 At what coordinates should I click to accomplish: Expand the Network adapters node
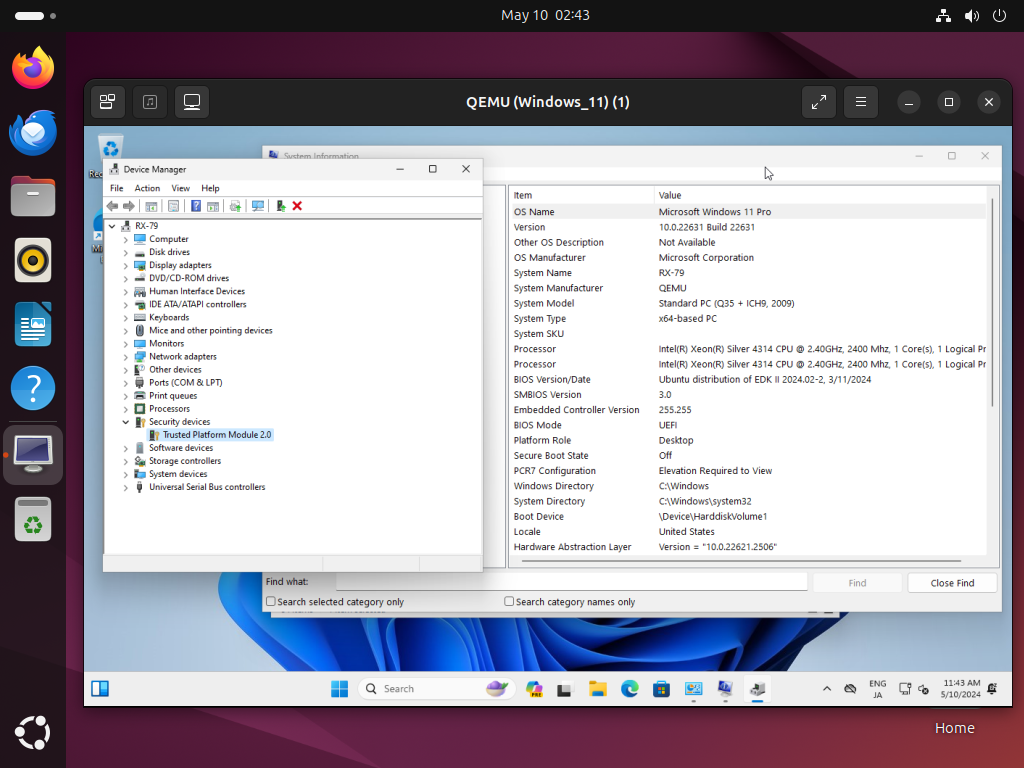pyautogui.click(x=125, y=357)
